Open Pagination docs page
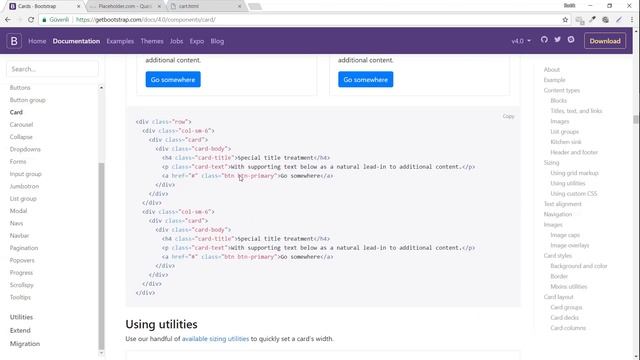 click(24, 248)
